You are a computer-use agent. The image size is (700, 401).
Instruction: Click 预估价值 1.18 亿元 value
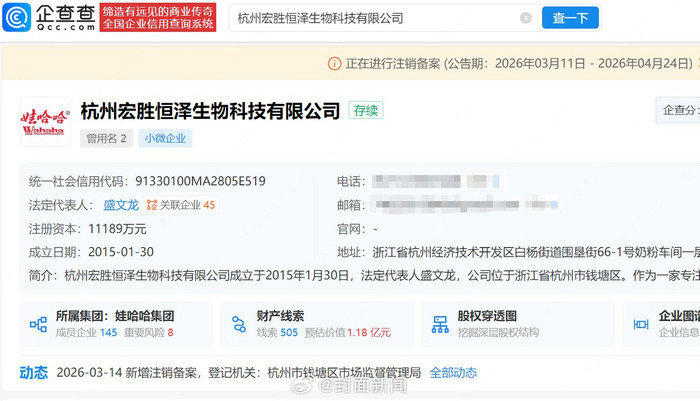(348, 333)
